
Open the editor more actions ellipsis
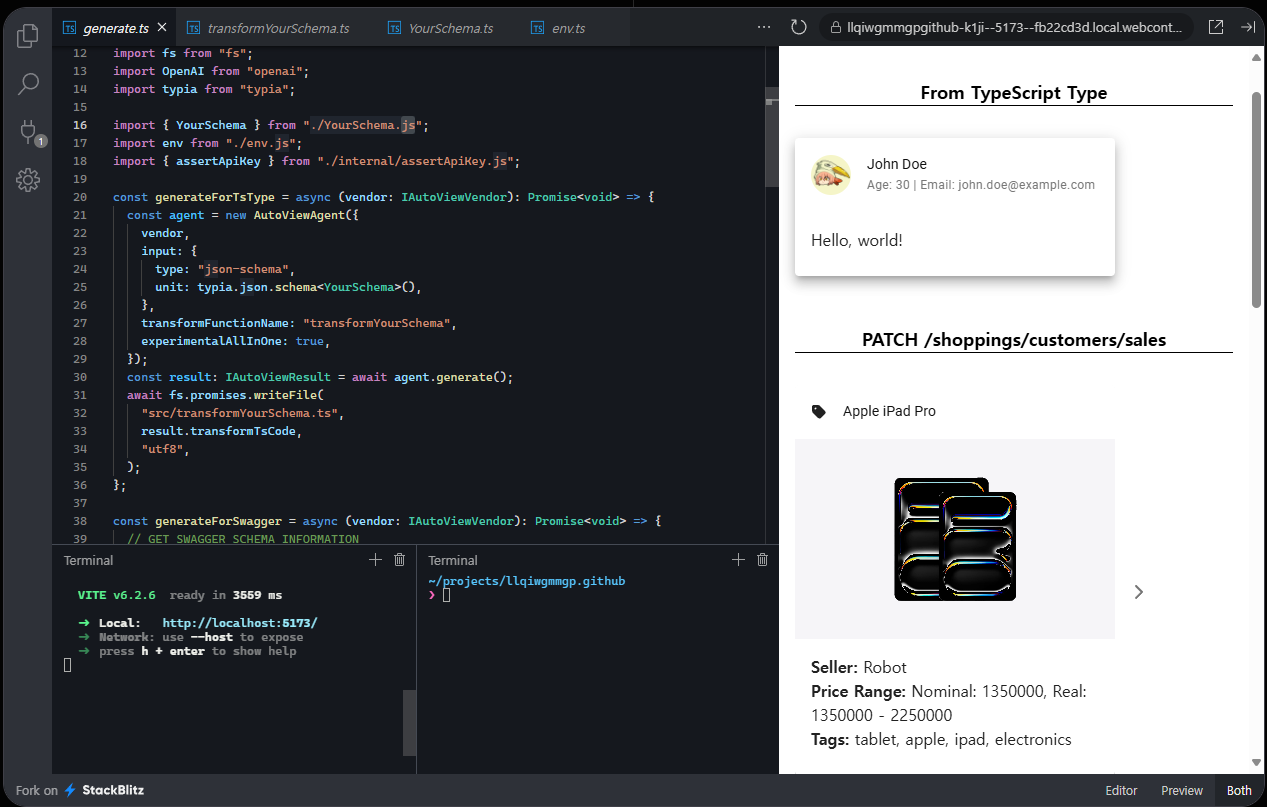pos(764,27)
